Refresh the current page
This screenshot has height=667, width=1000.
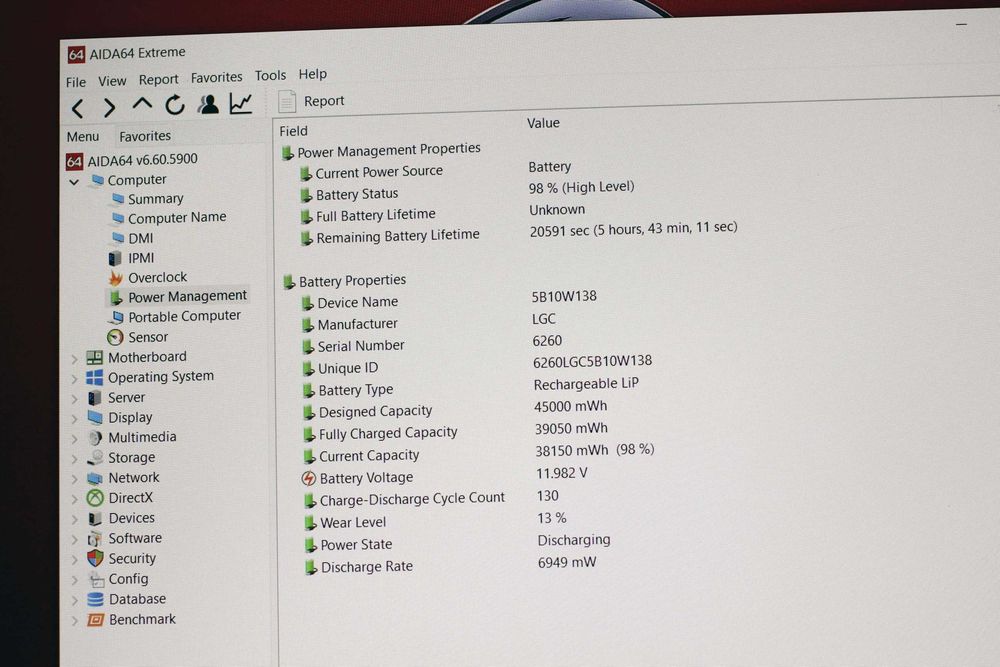point(175,105)
